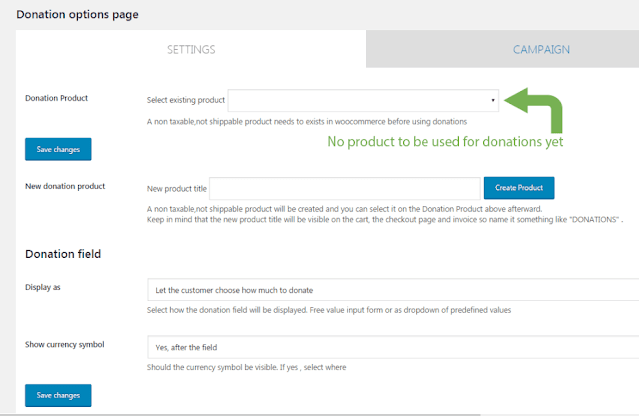
Task: Click Save changes below Donation Product
Action: (58, 149)
